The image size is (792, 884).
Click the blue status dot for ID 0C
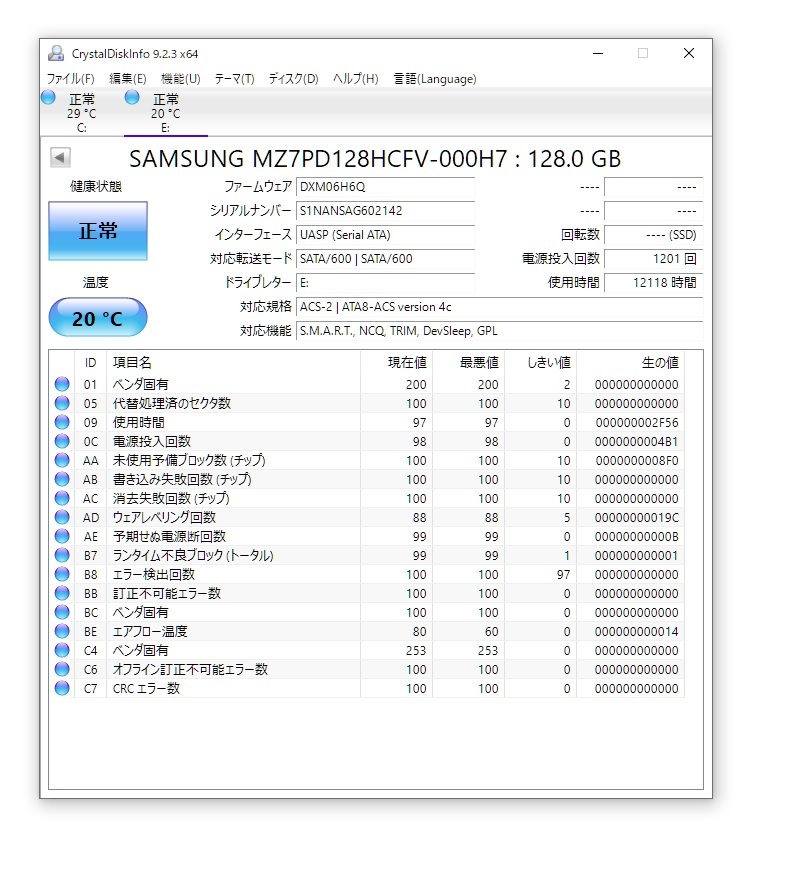pos(62,441)
